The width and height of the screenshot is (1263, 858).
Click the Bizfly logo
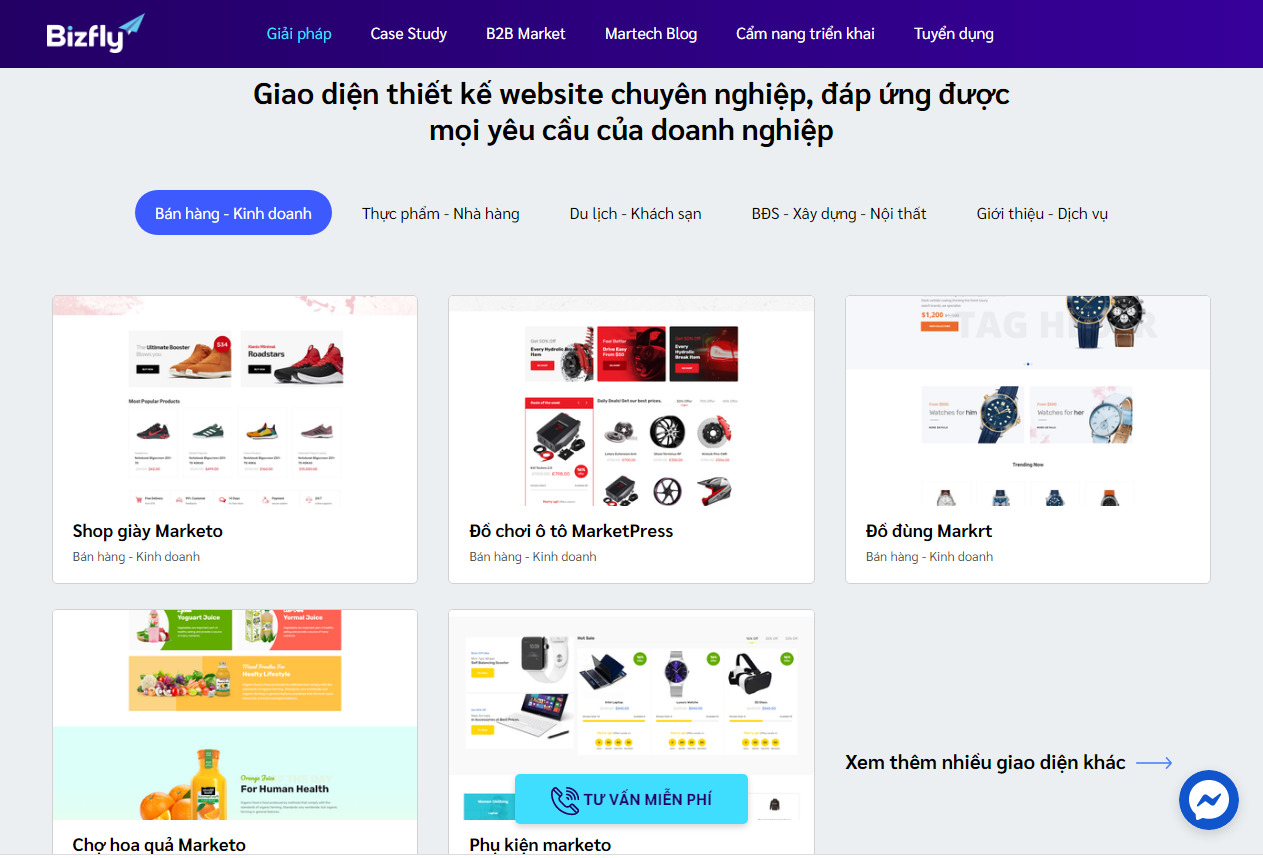[x=95, y=34]
